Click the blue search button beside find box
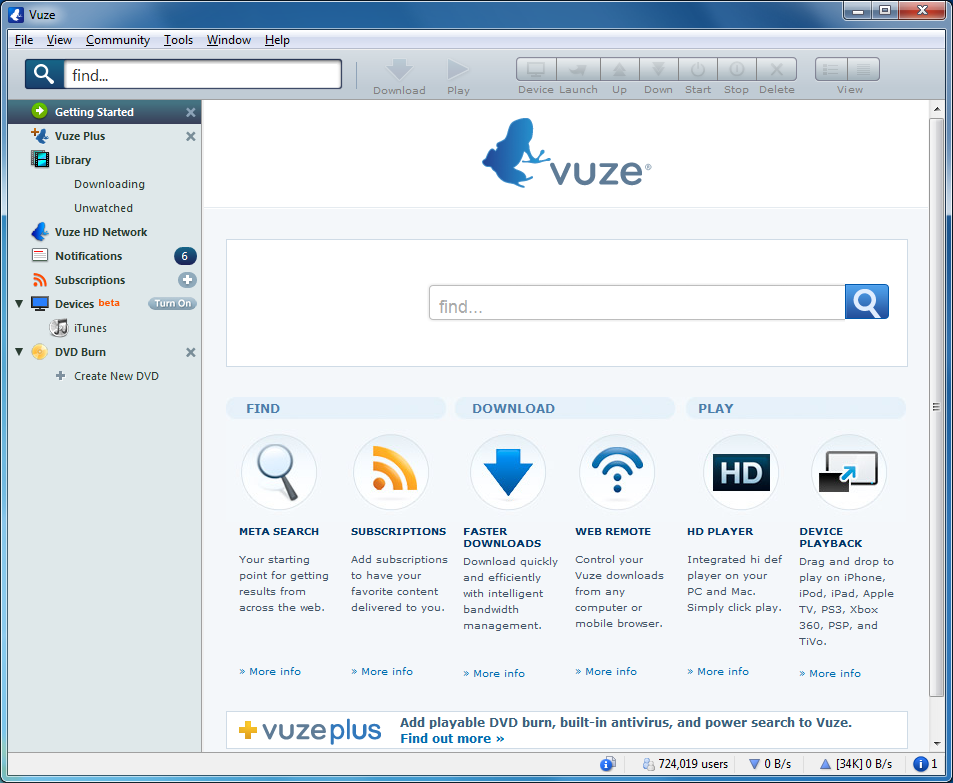 click(867, 302)
